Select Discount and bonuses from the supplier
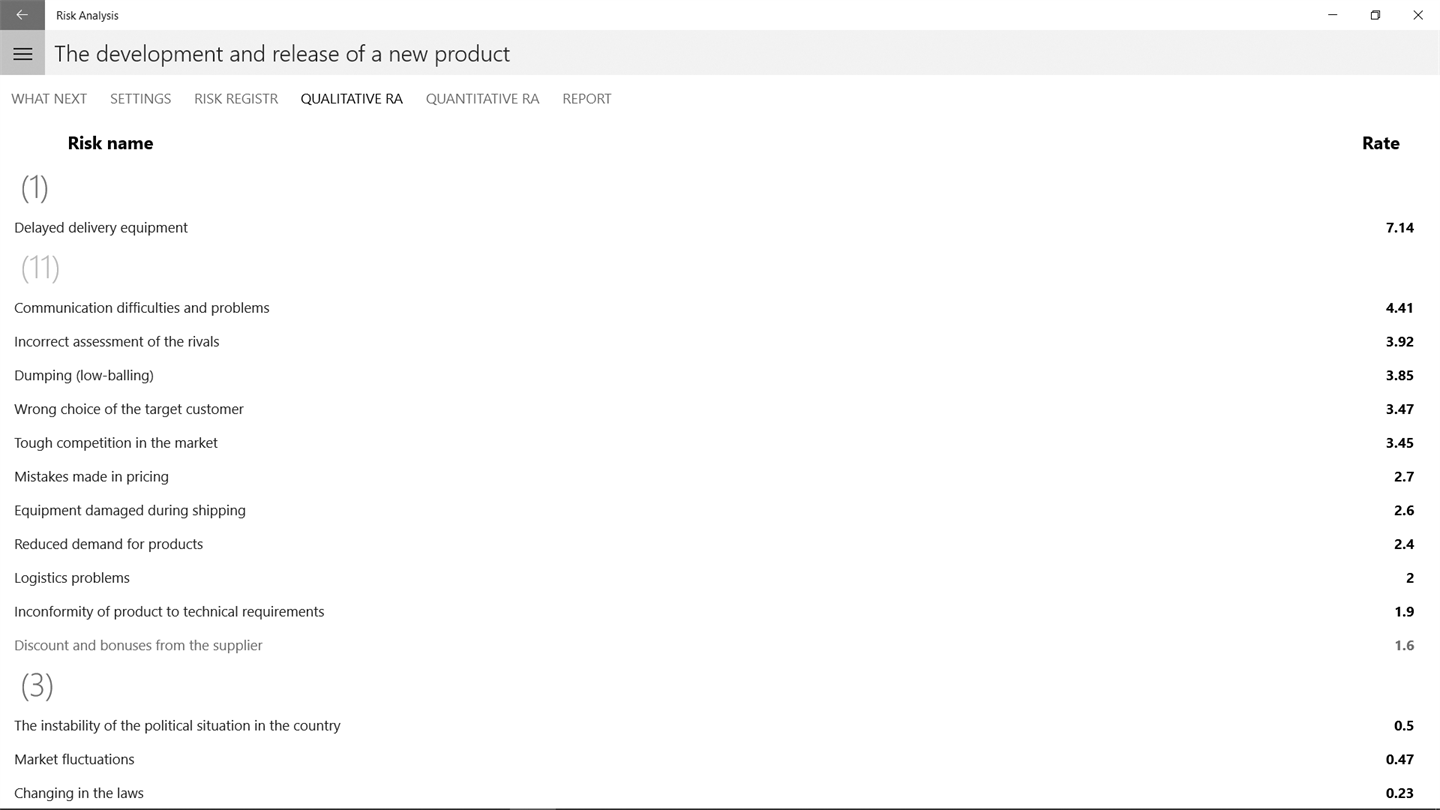This screenshot has height=810, width=1440. [138, 646]
